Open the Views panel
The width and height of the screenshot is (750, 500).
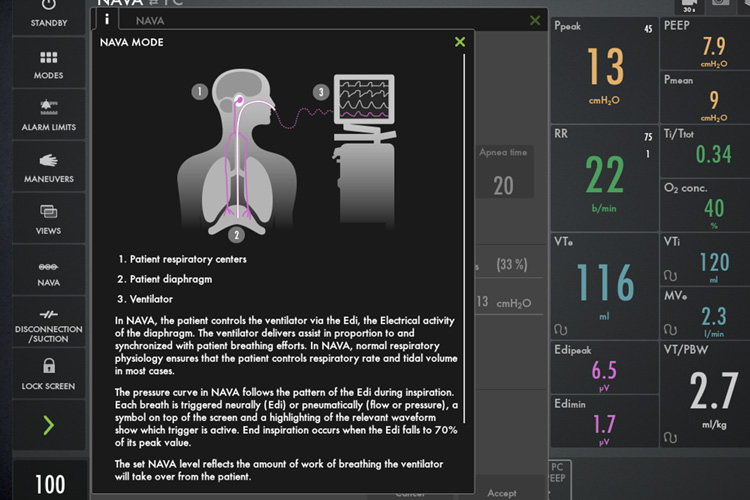[x=48, y=219]
